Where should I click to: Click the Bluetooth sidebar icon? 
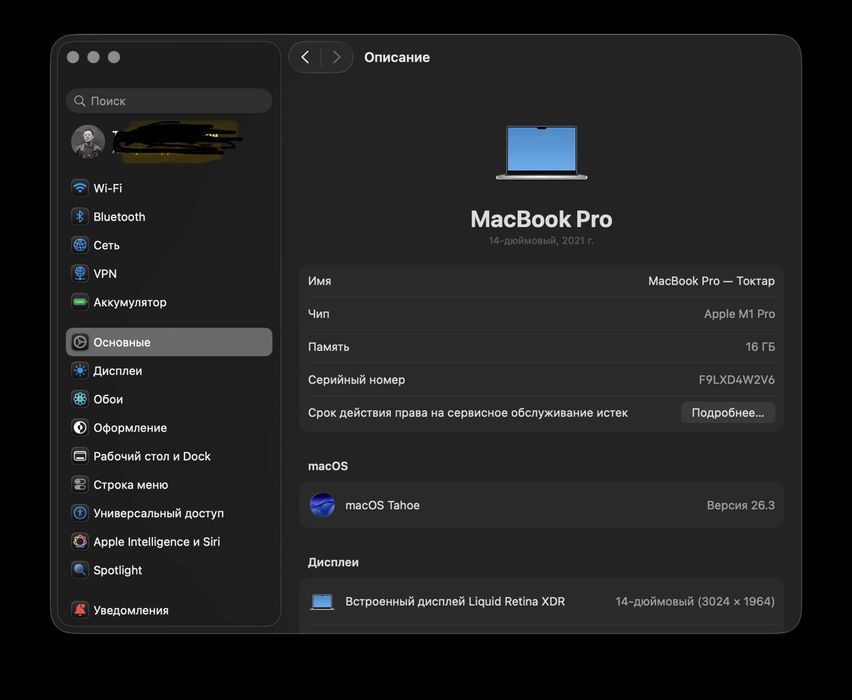click(80, 216)
